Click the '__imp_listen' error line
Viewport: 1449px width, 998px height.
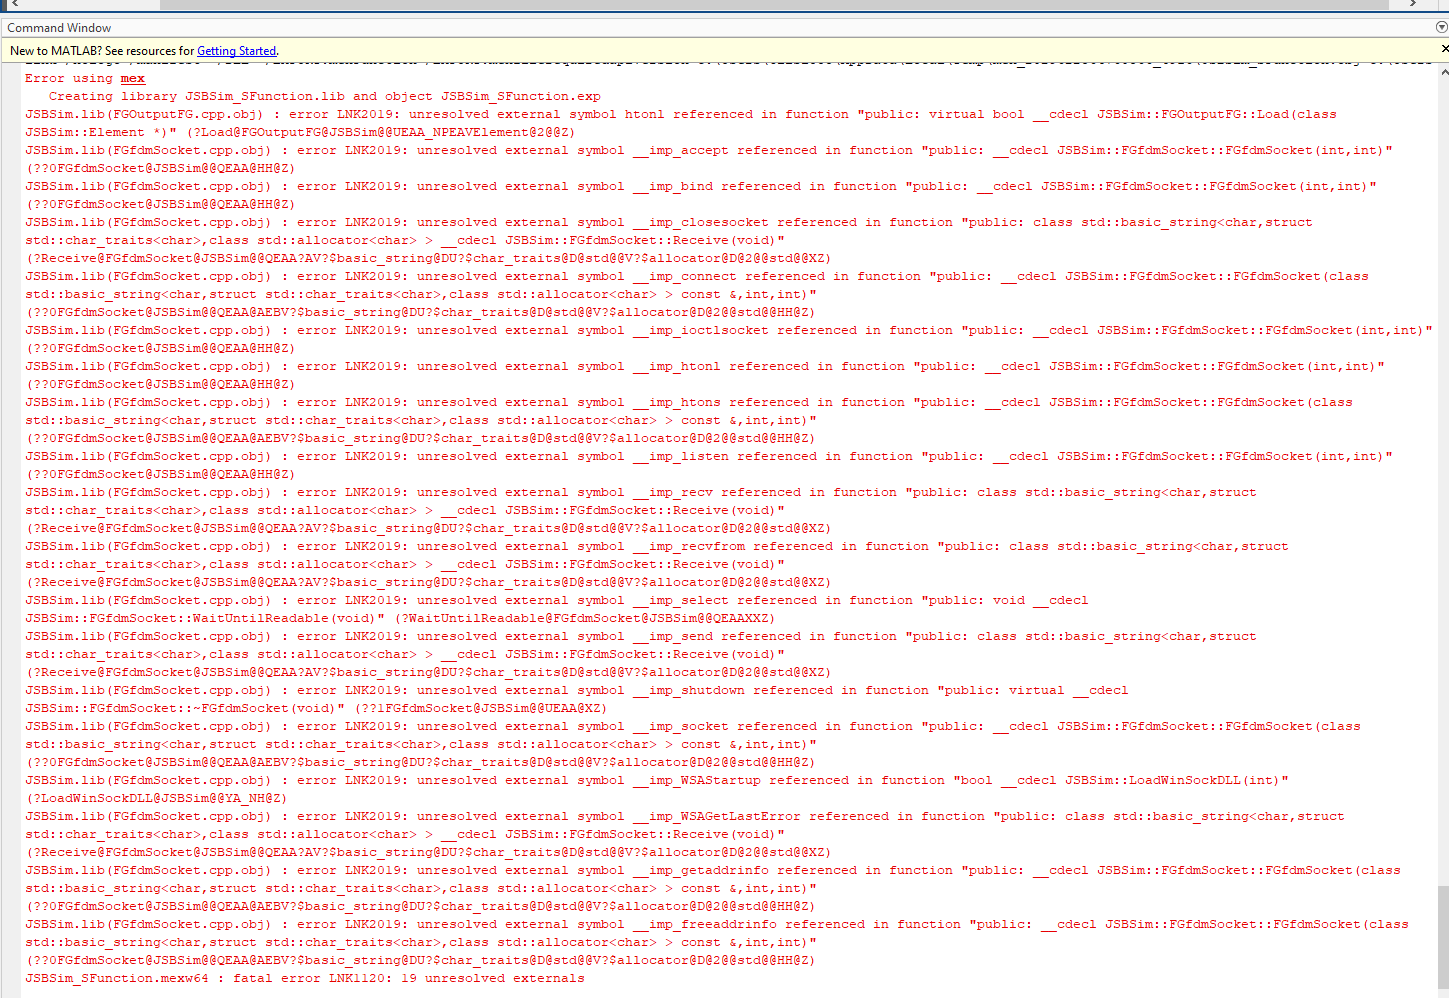(709, 456)
